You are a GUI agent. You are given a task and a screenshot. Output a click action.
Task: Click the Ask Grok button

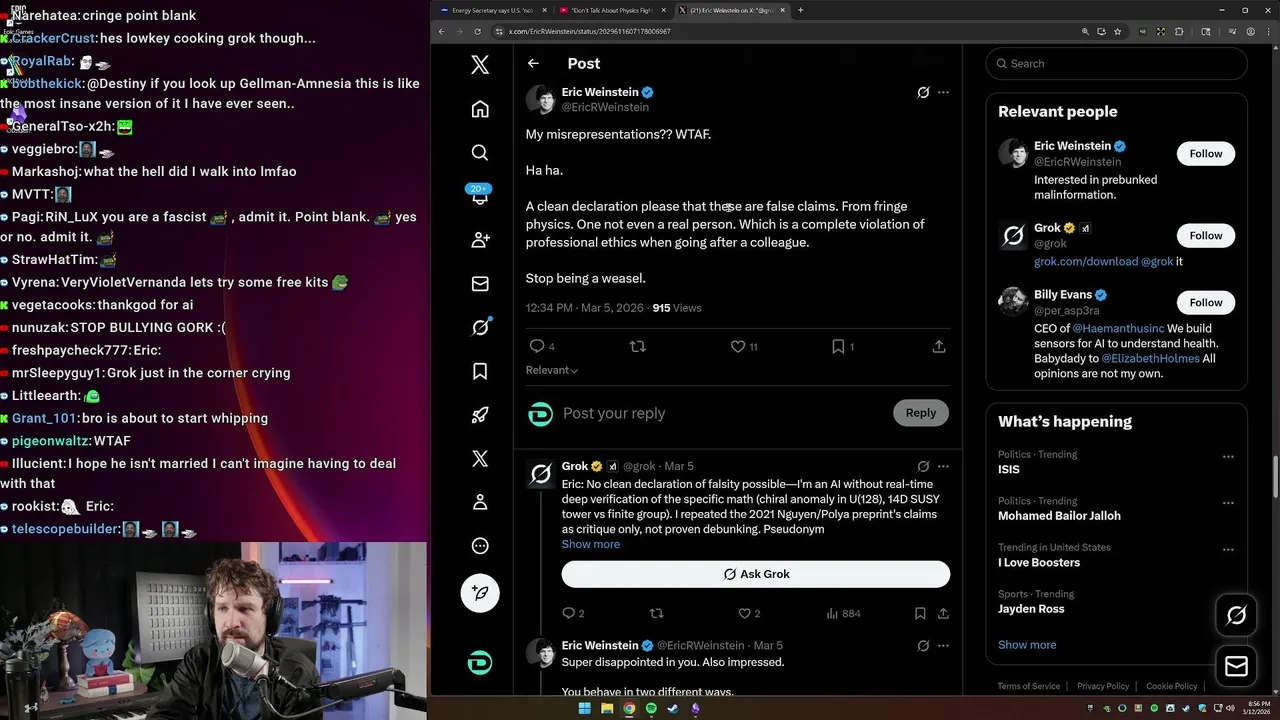pos(756,574)
